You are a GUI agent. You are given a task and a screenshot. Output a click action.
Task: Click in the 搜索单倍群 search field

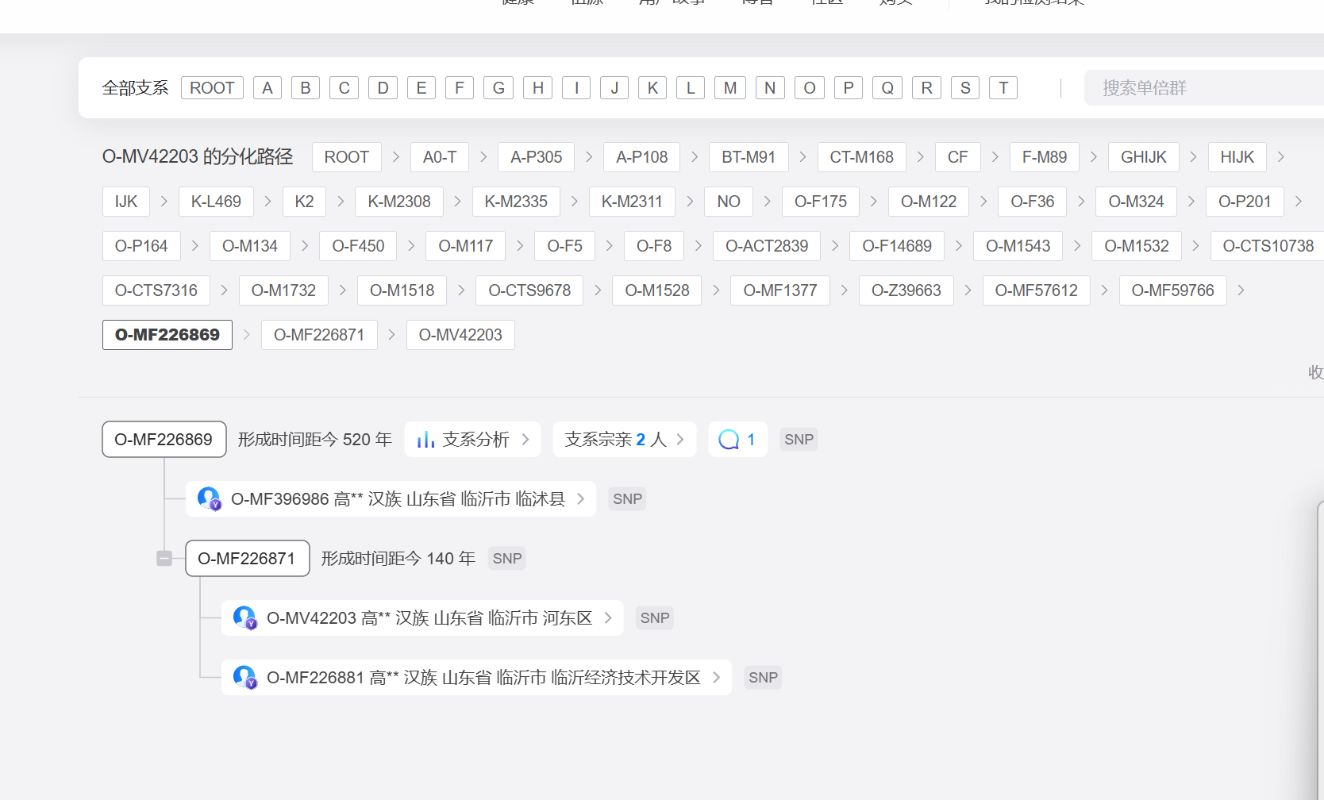1200,88
